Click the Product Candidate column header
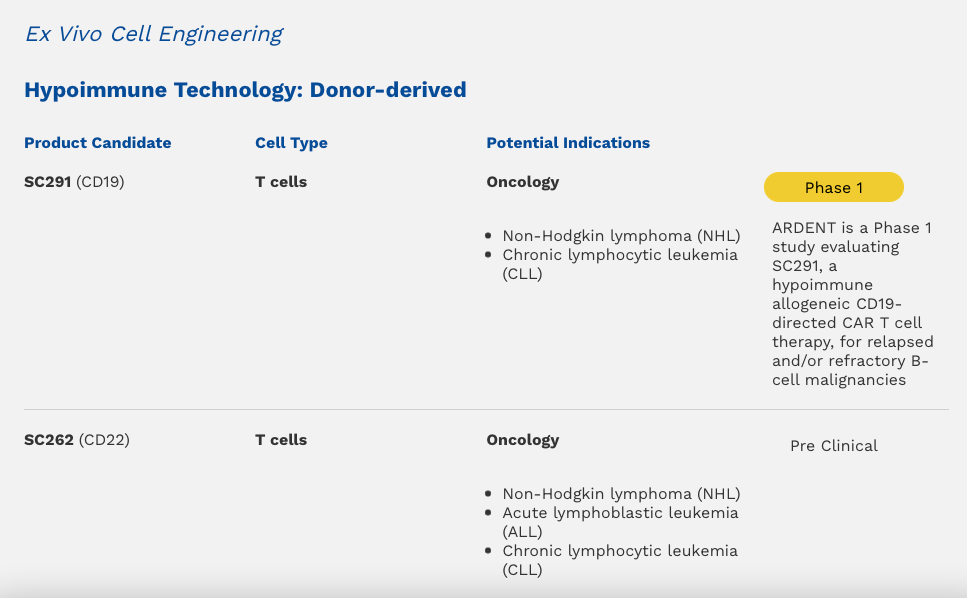Screen dimensions: 967x598 pyautogui.click(x=97, y=143)
